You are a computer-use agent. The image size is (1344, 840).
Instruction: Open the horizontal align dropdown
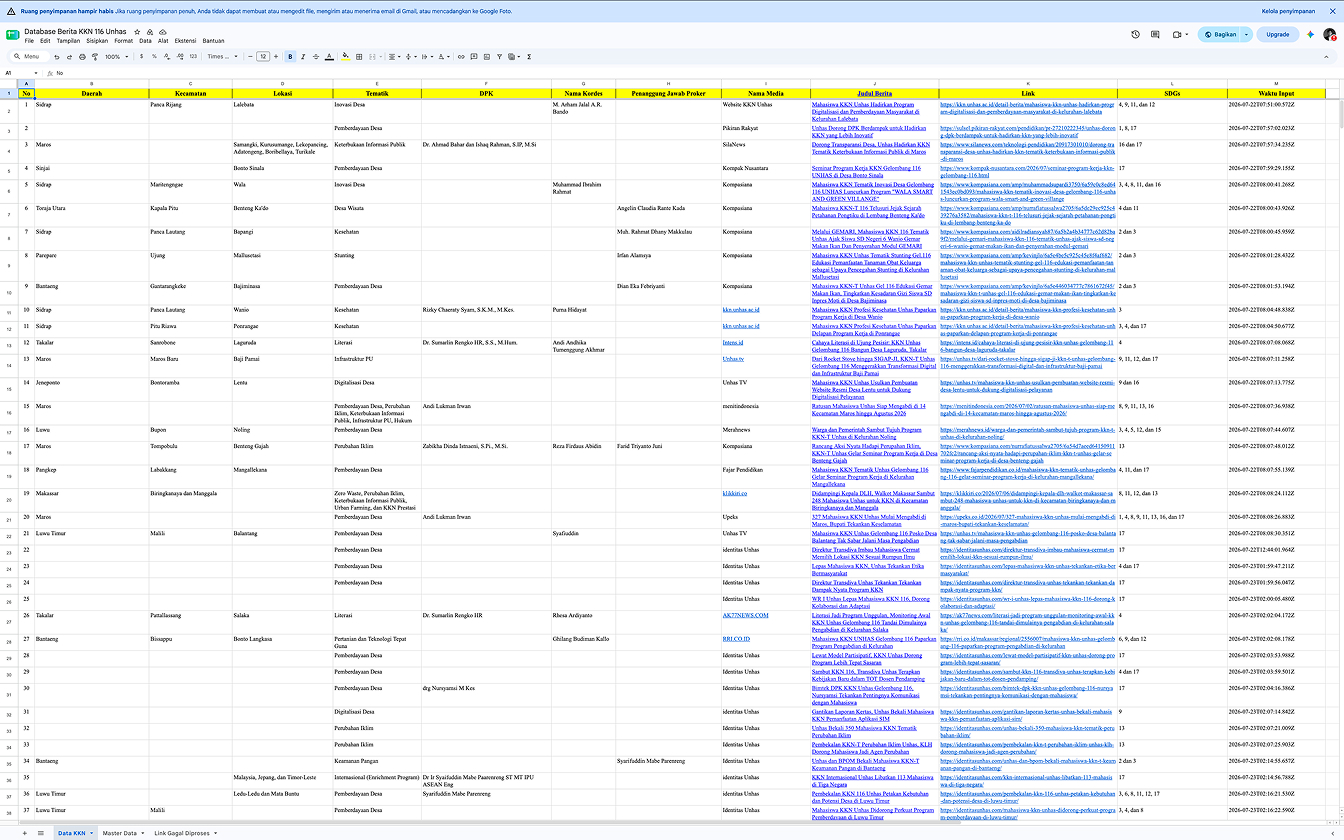(395, 57)
